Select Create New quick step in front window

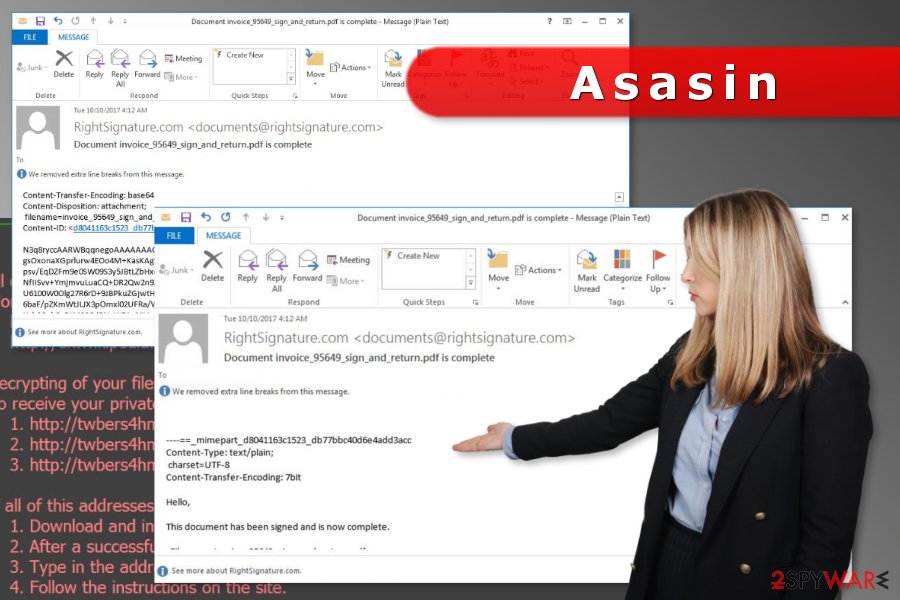coord(419,256)
